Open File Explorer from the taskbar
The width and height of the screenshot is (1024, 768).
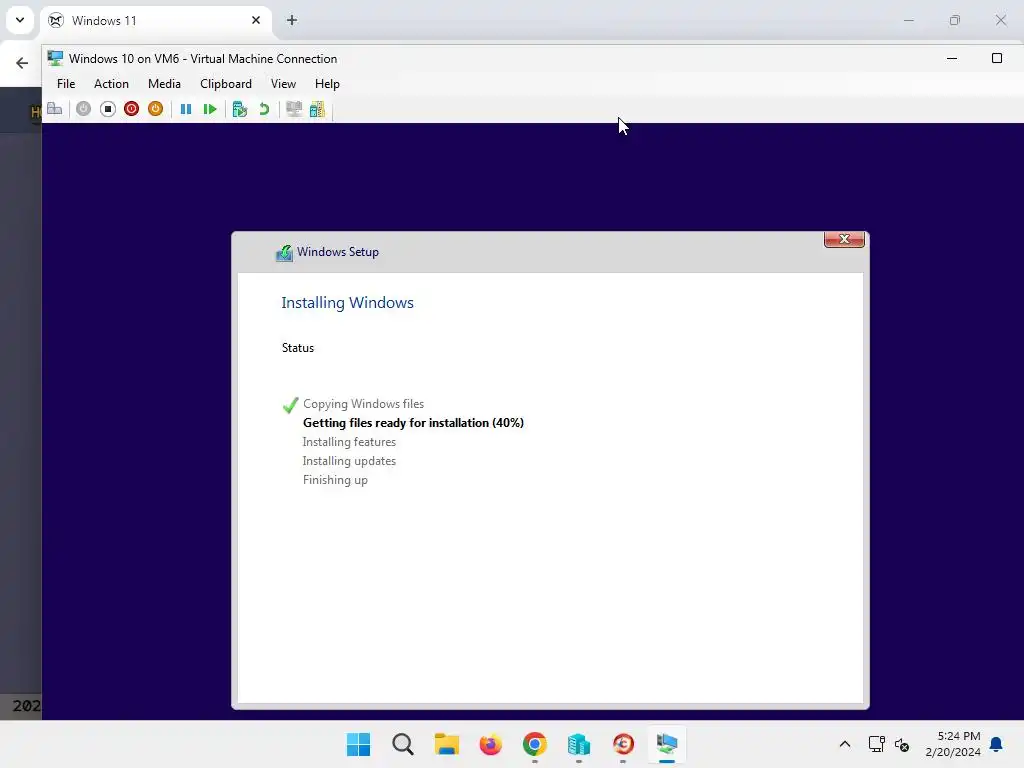(x=447, y=744)
